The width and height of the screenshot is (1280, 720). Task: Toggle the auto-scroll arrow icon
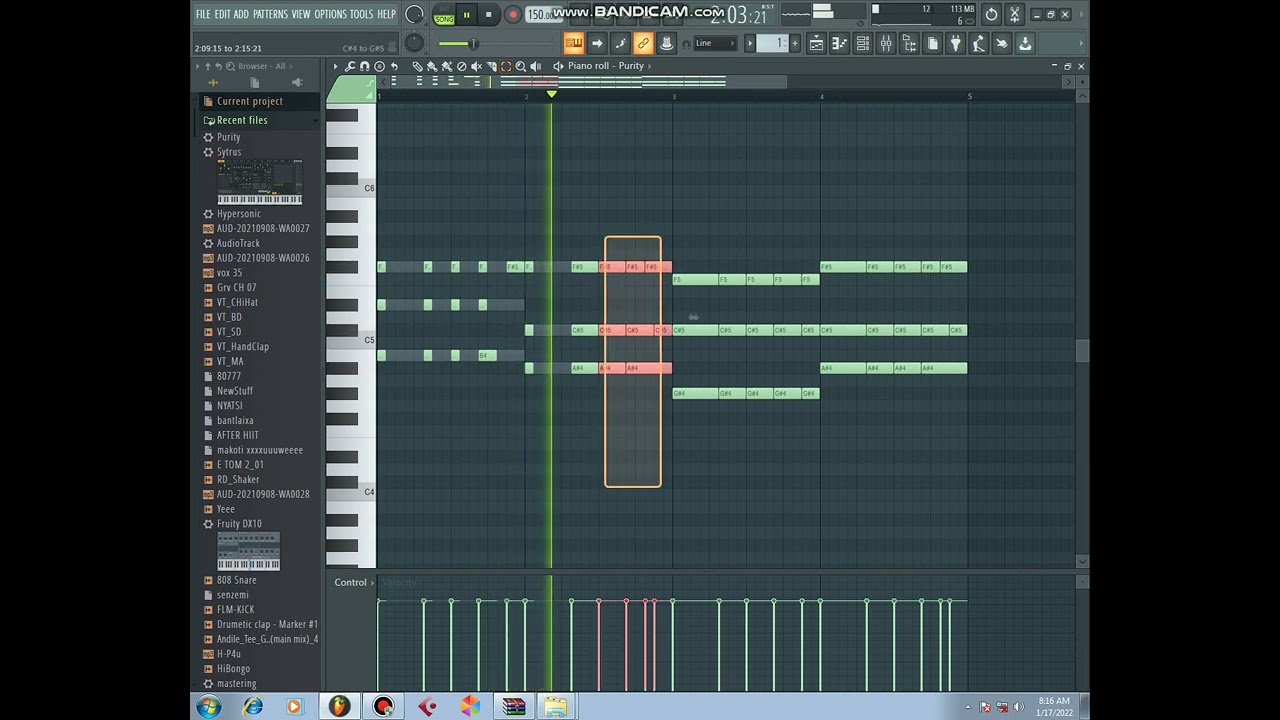click(597, 43)
